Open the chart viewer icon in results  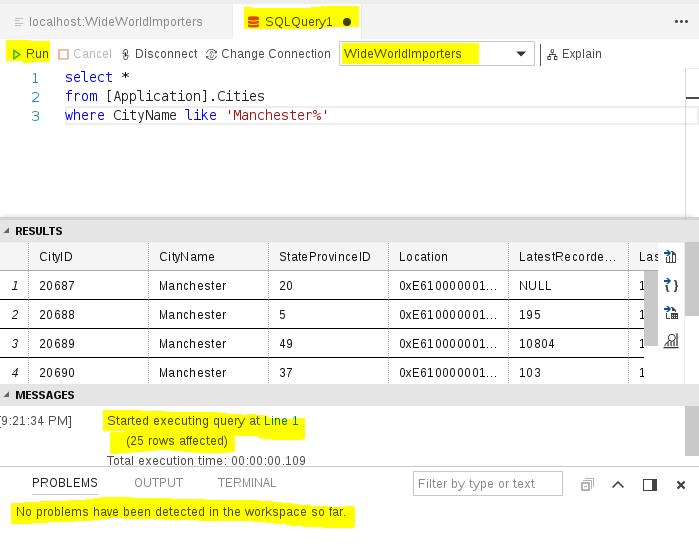(x=671, y=341)
